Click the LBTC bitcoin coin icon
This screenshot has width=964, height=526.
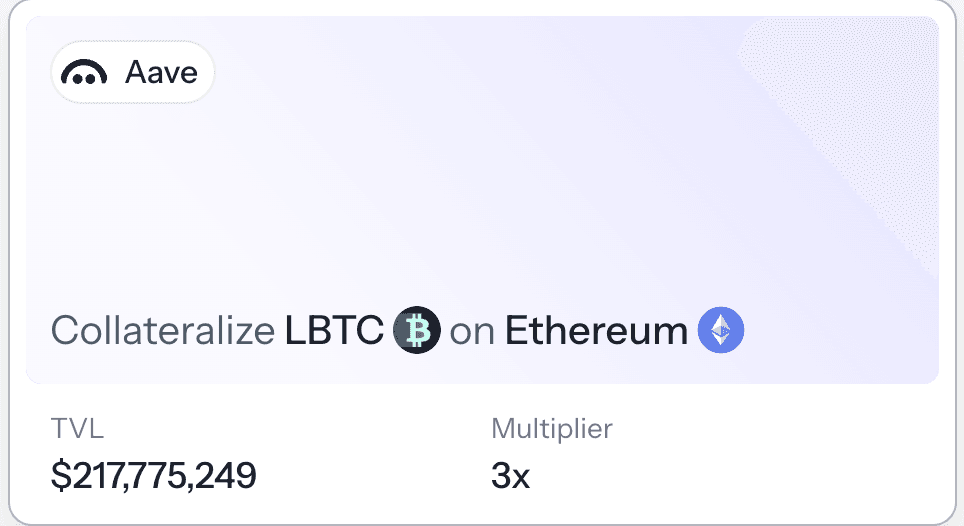pyautogui.click(x=417, y=330)
